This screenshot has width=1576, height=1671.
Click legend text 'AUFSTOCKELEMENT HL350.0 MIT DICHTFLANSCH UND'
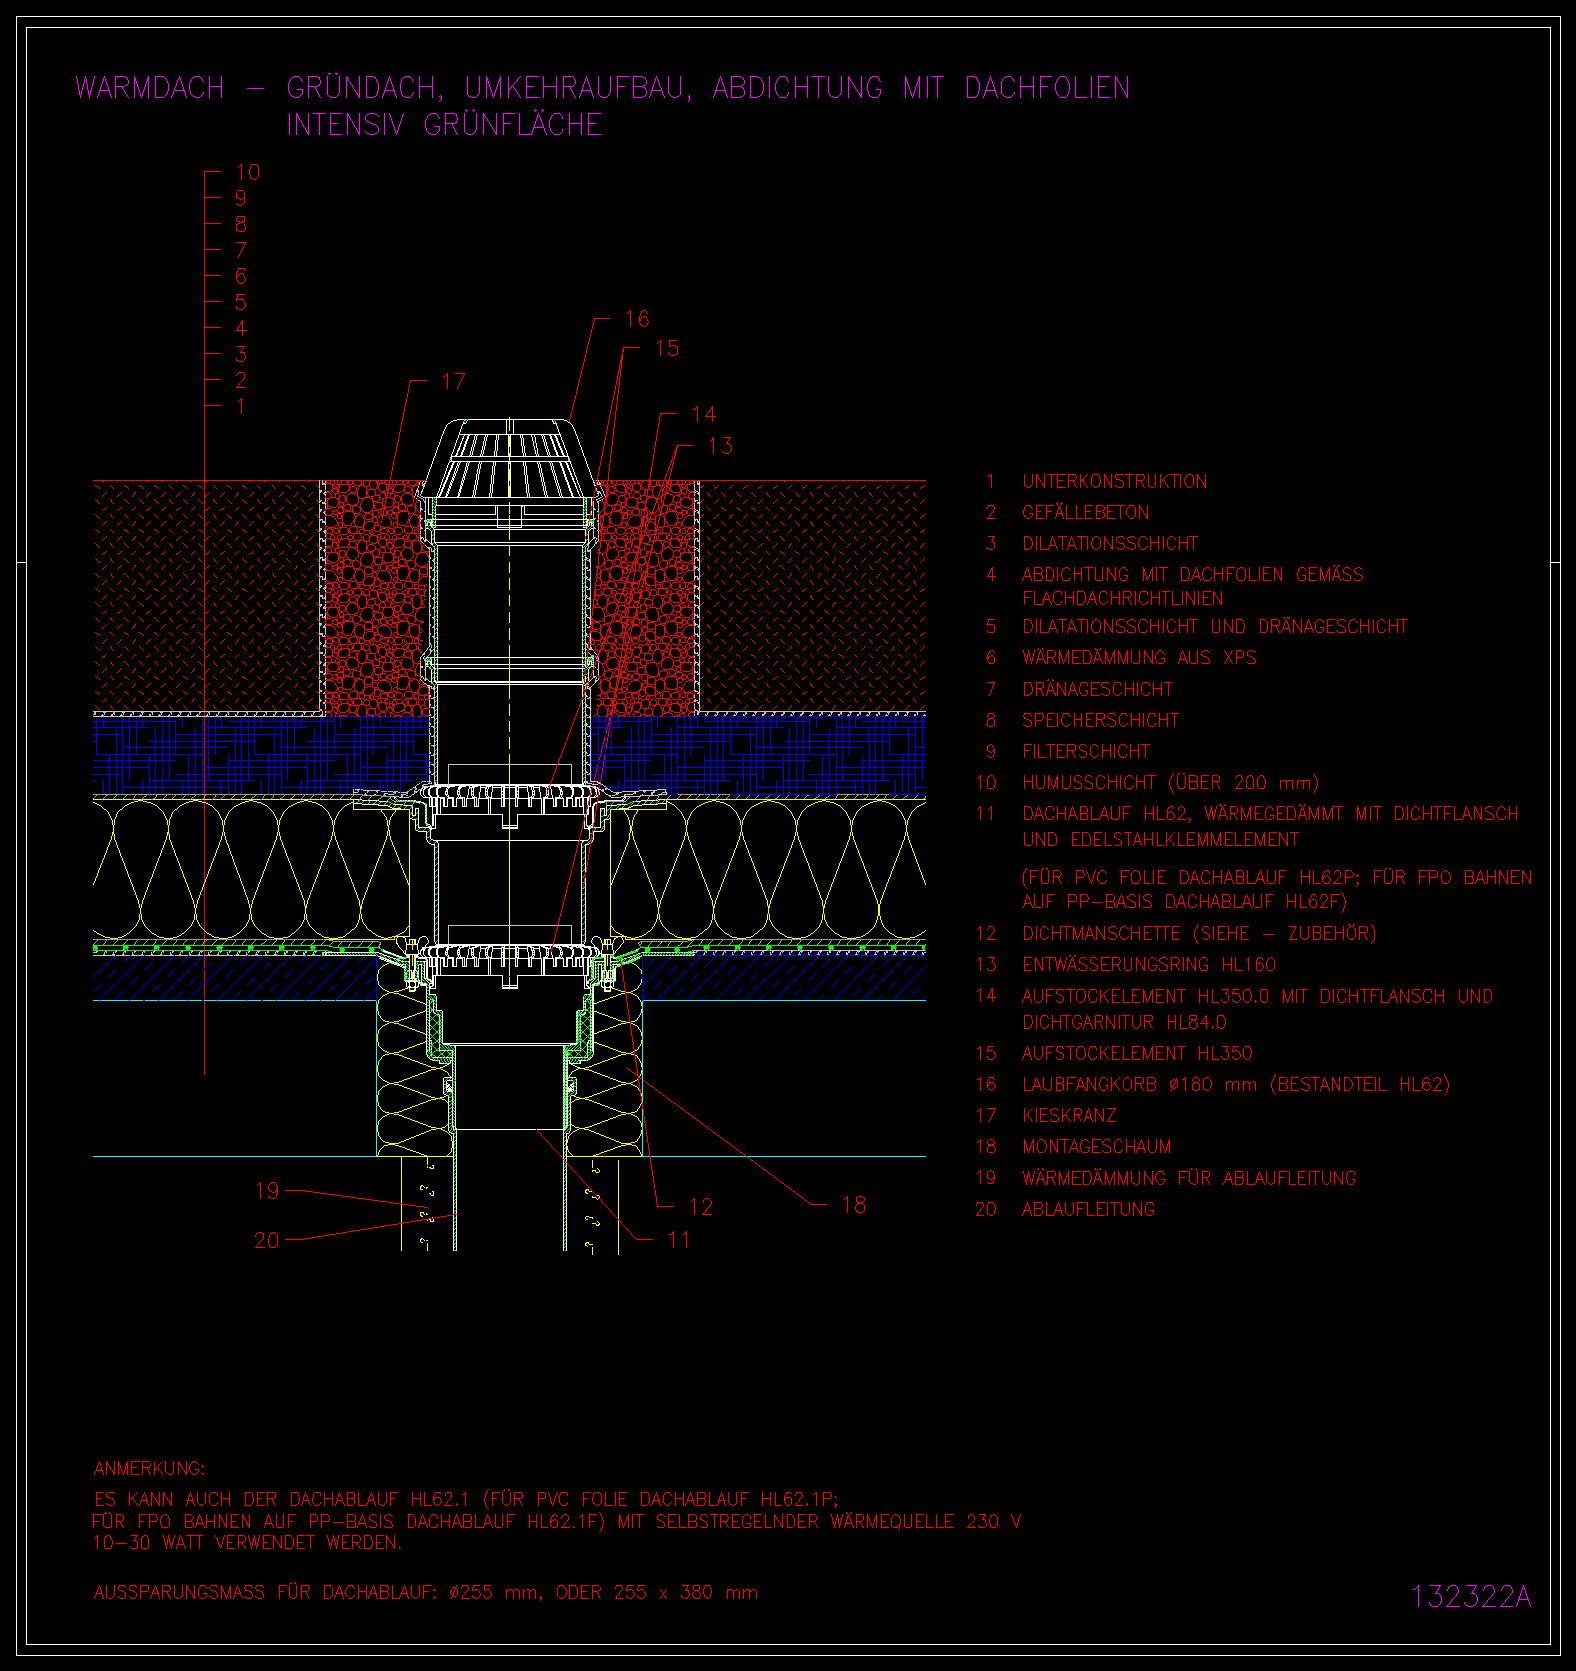coord(1257,996)
